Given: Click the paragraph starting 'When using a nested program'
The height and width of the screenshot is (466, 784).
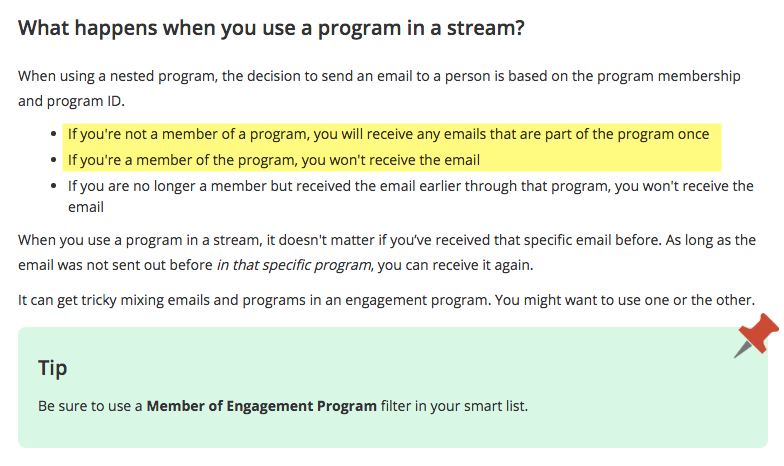Looking at the screenshot, I should click(380, 76).
